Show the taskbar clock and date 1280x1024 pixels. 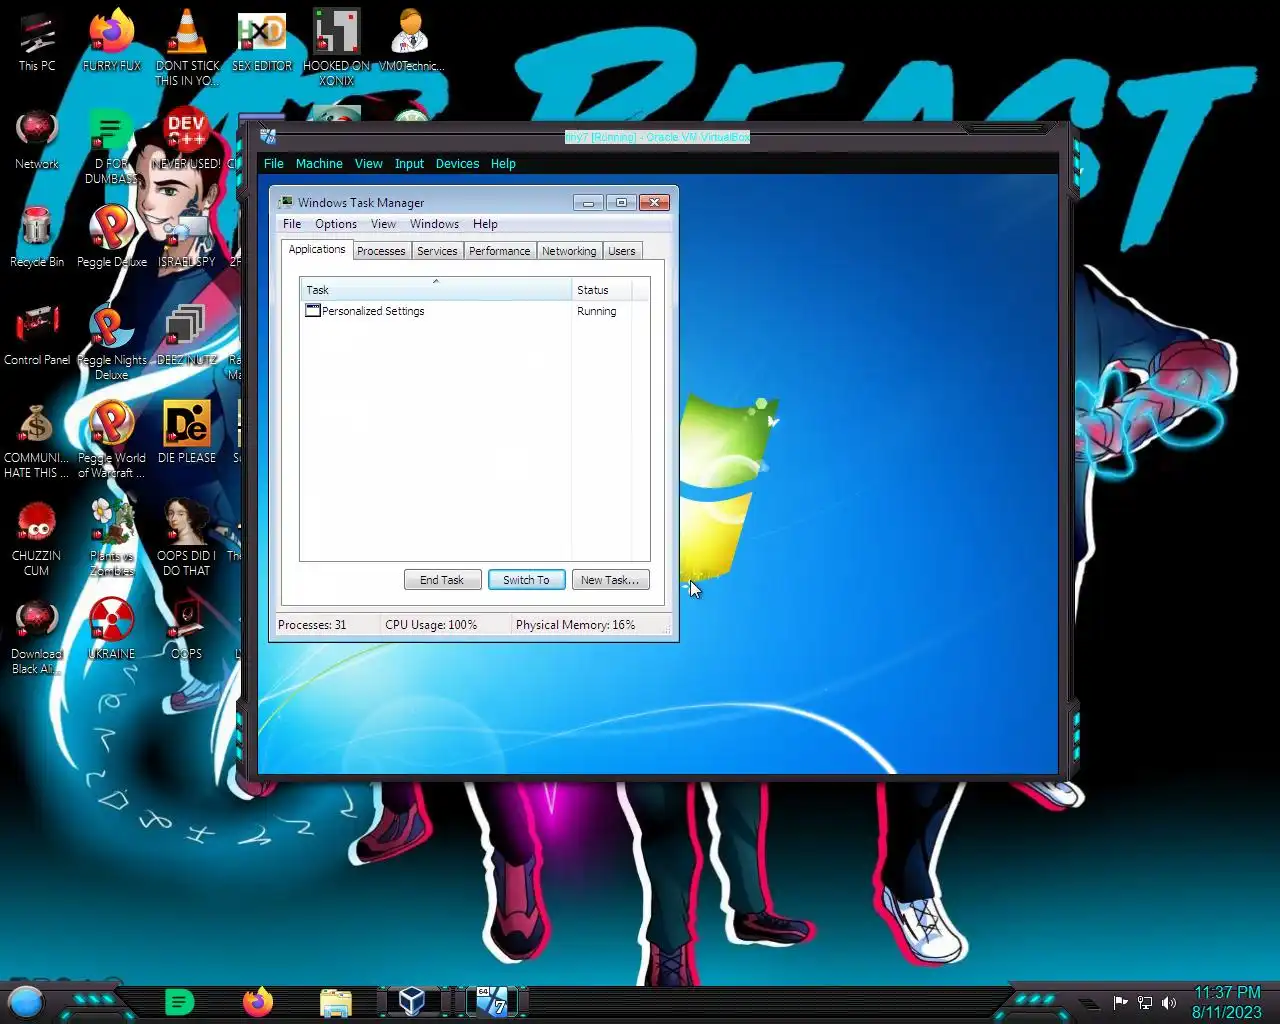click(x=1227, y=1002)
